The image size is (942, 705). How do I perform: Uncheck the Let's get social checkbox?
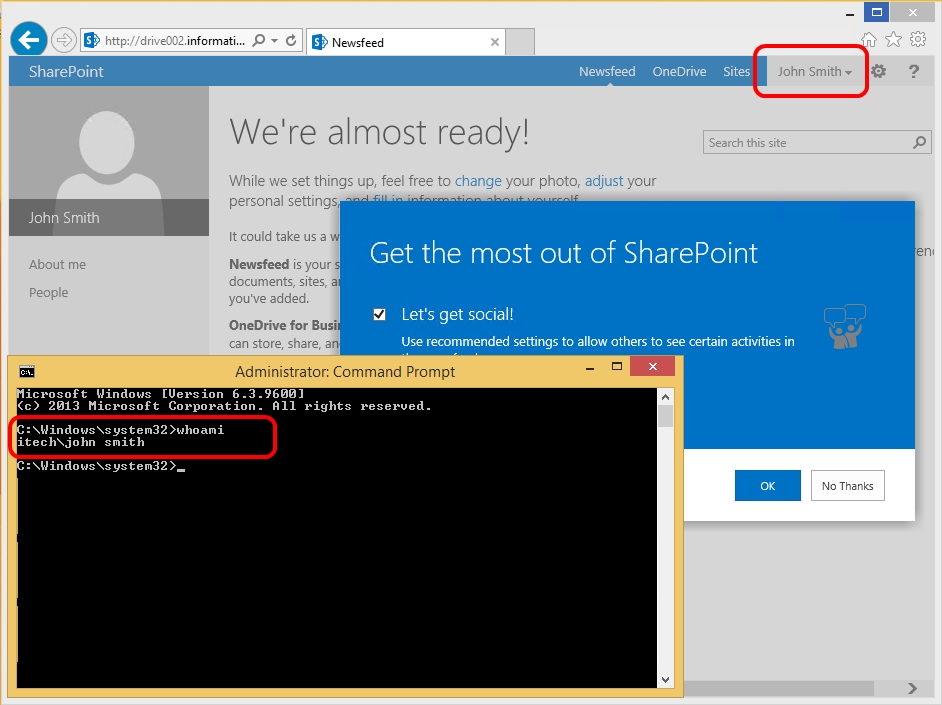click(379, 314)
